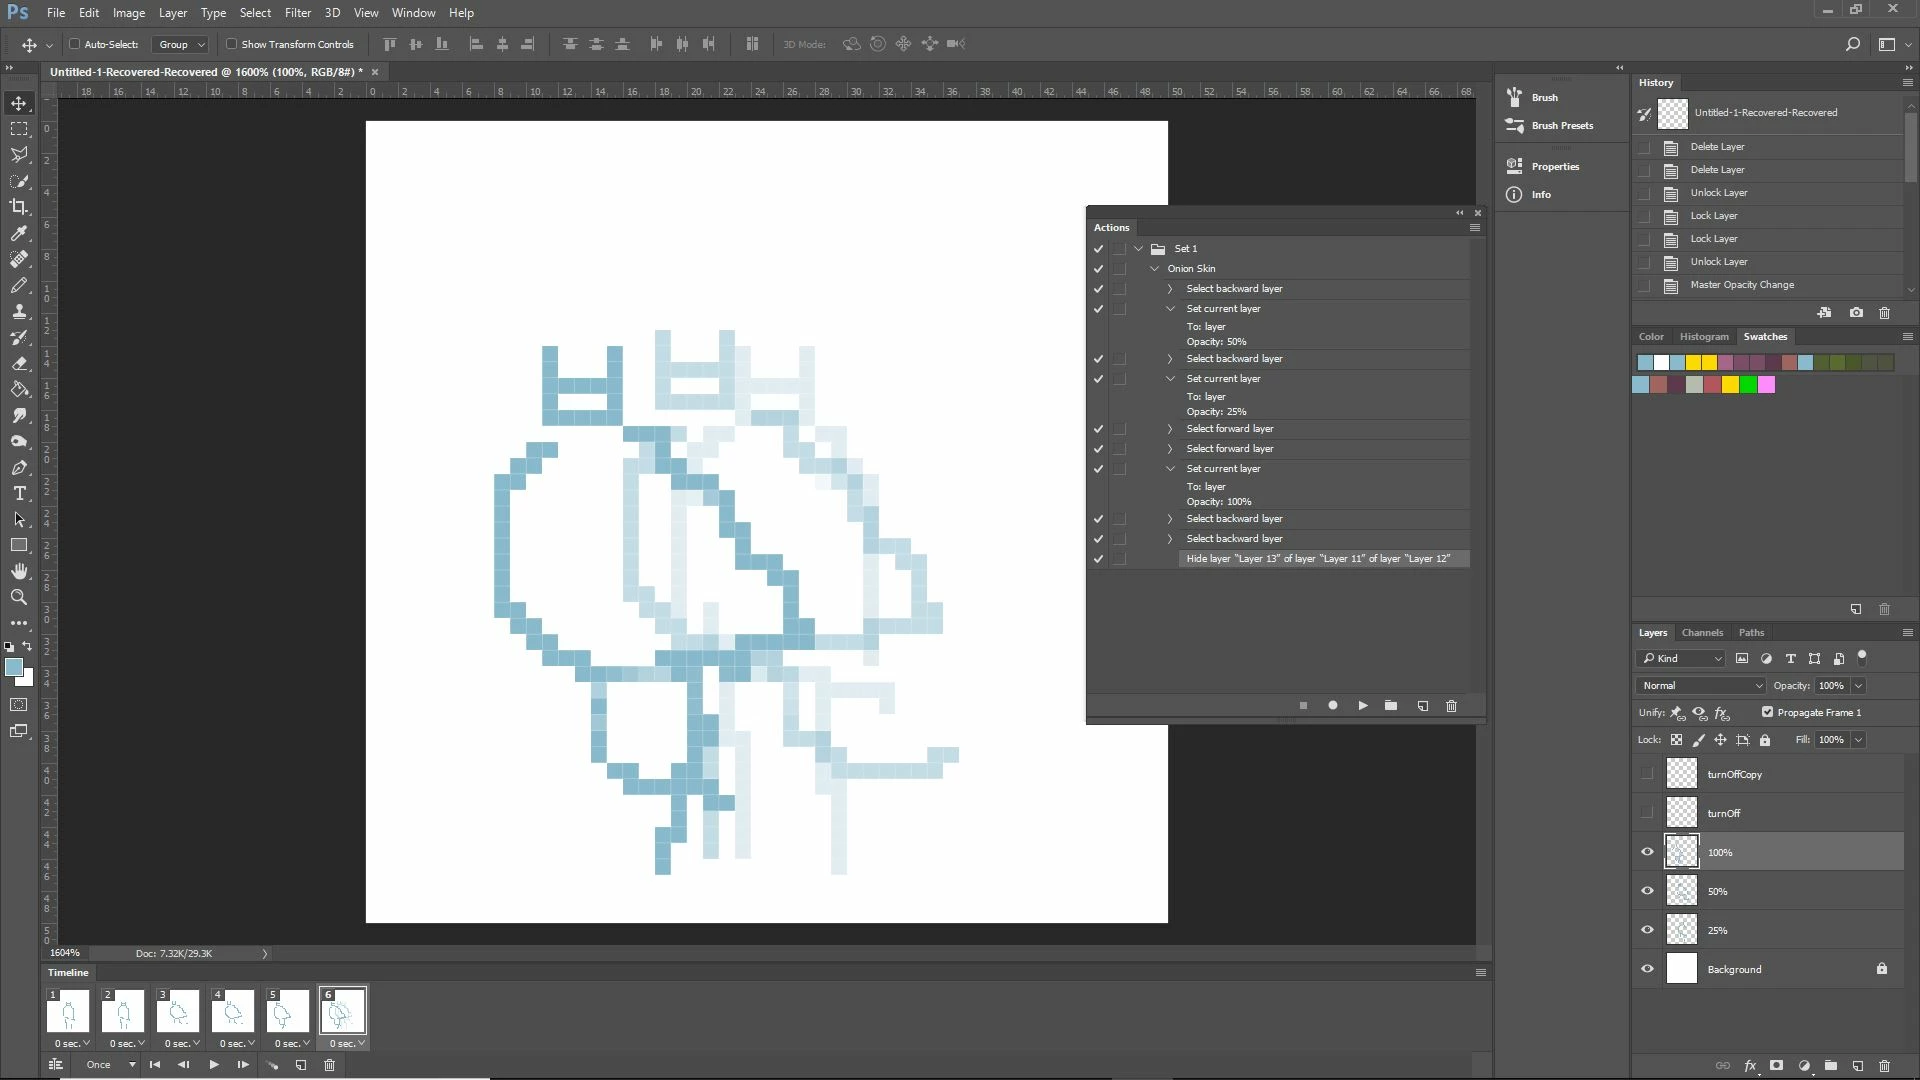
Task: Begin recording in Actions panel
Action: [1332, 706]
